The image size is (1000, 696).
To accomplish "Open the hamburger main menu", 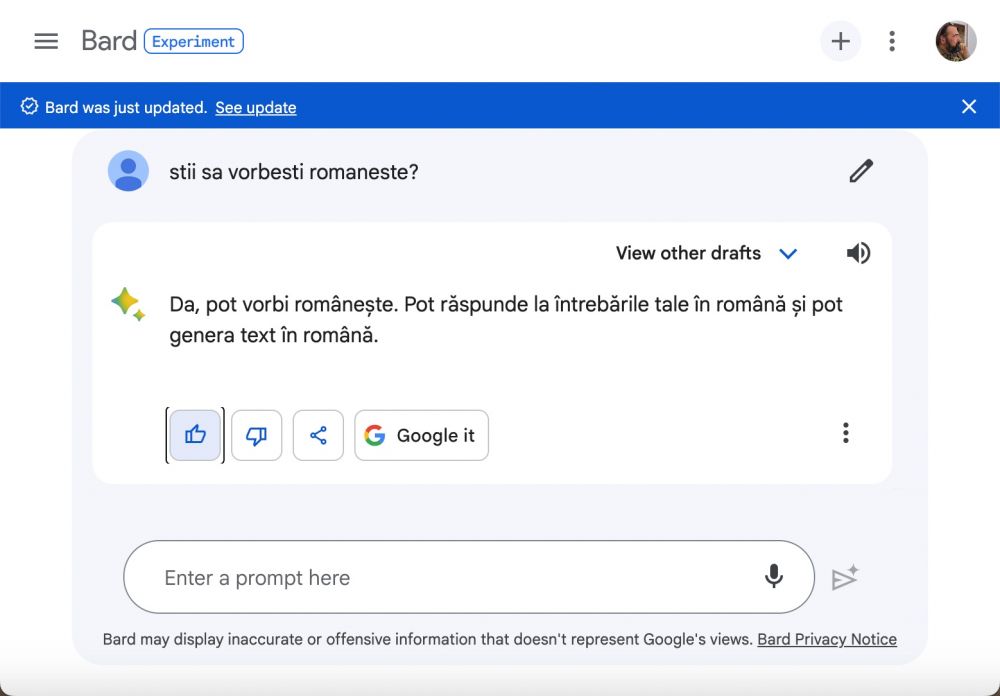I will click(x=46, y=41).
